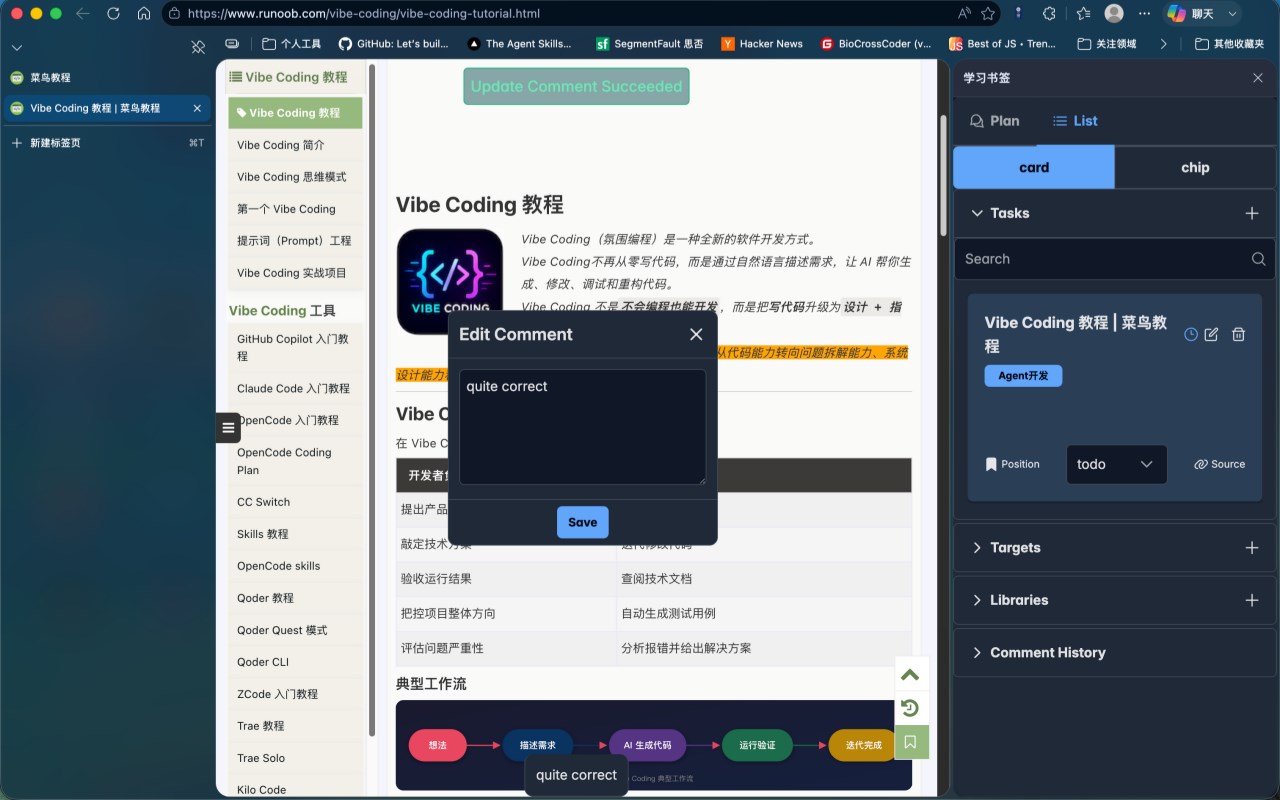Go back to previous page
1280x800 pixels.
click(82, 14)
